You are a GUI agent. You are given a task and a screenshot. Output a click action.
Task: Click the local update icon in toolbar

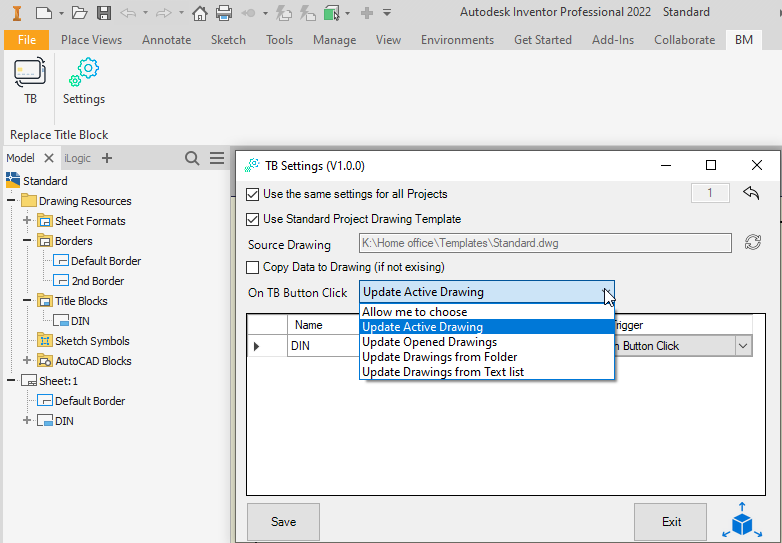tap(284, 12)
